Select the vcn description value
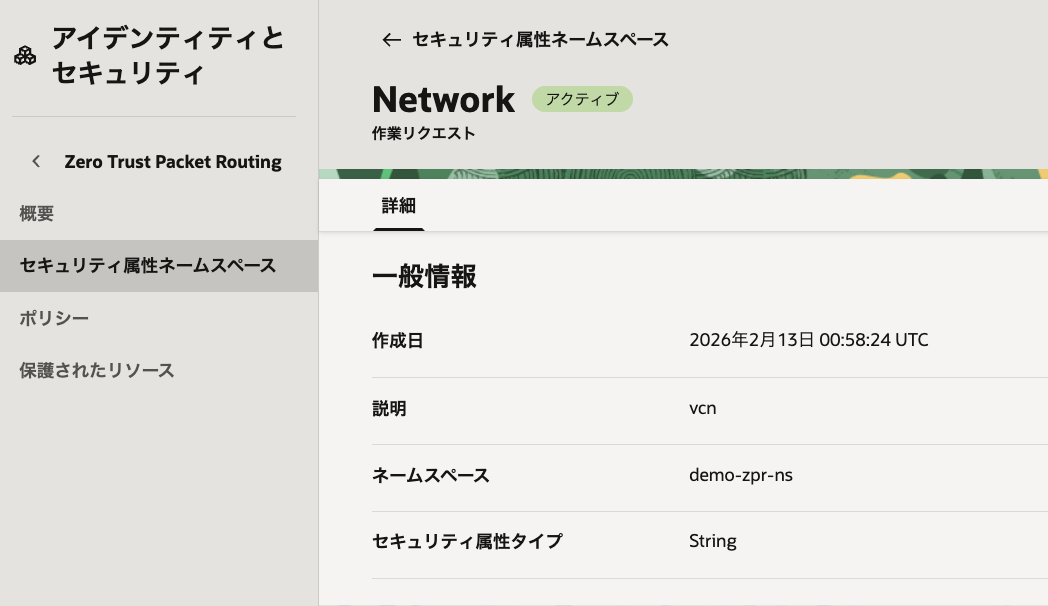 (702, 408)
